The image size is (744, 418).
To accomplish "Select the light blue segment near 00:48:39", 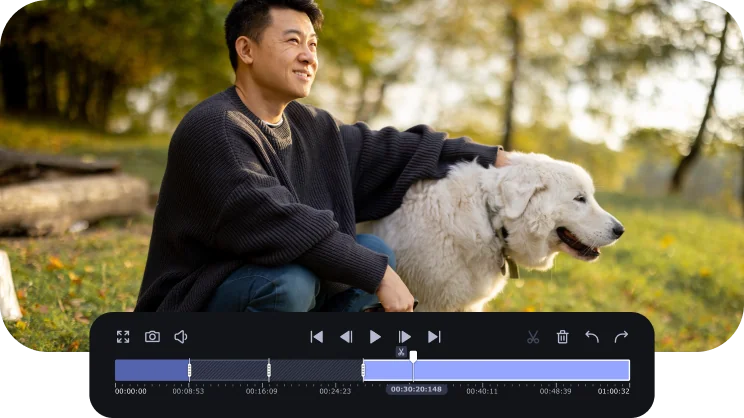I will 540,370.
